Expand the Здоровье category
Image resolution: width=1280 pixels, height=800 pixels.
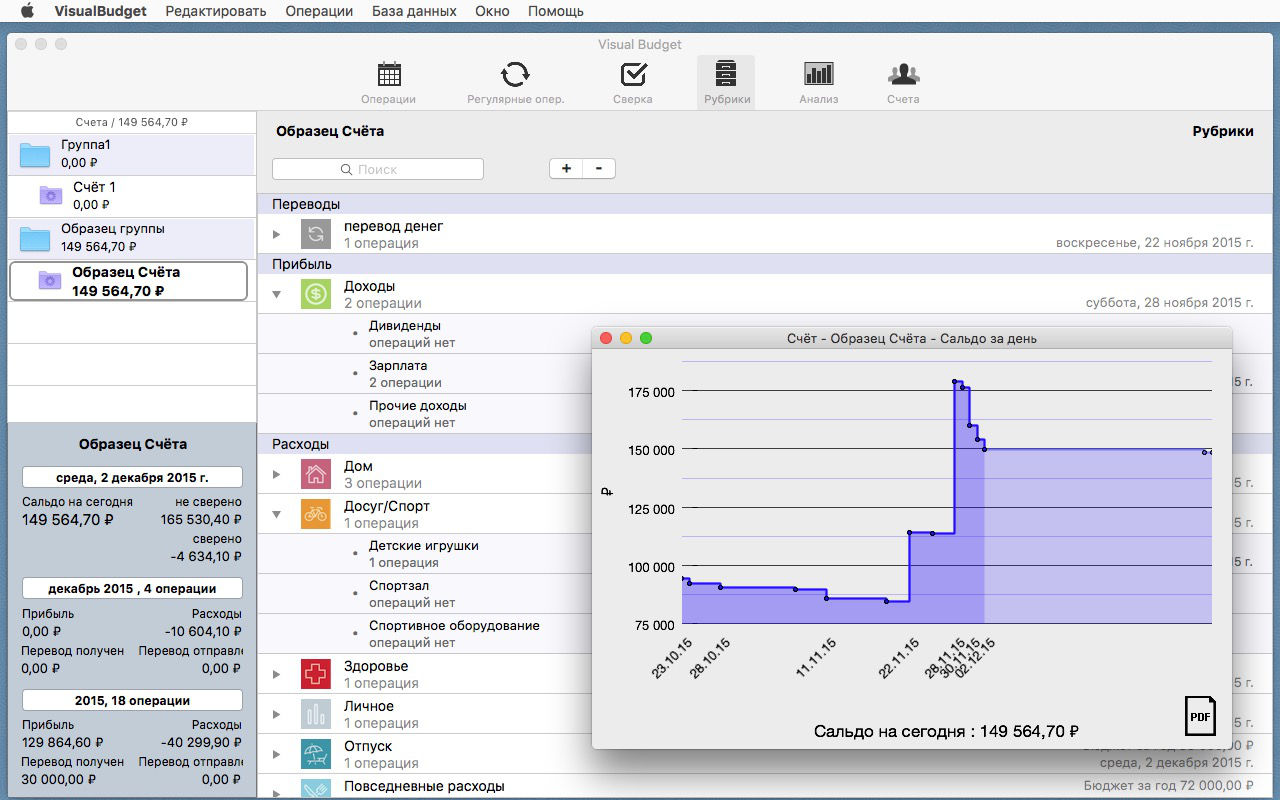click(277, 674)
